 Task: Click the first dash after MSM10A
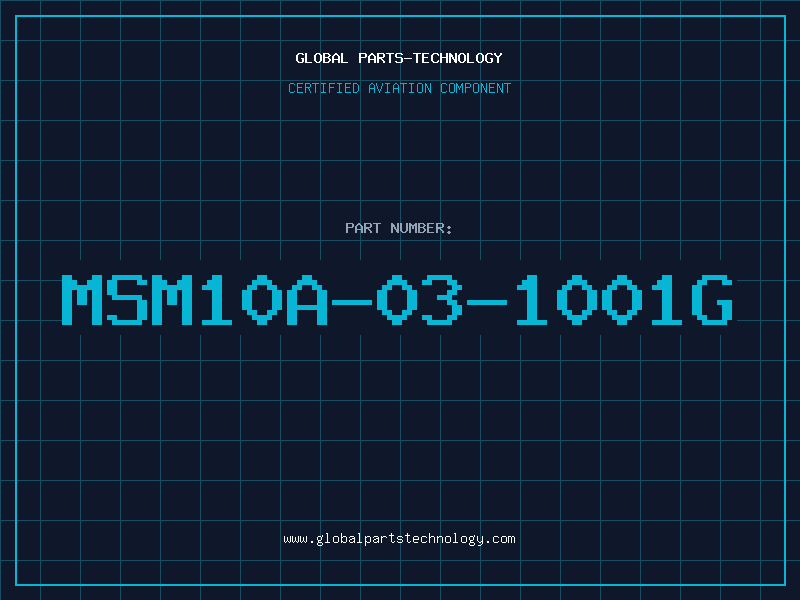pos(352,302)
